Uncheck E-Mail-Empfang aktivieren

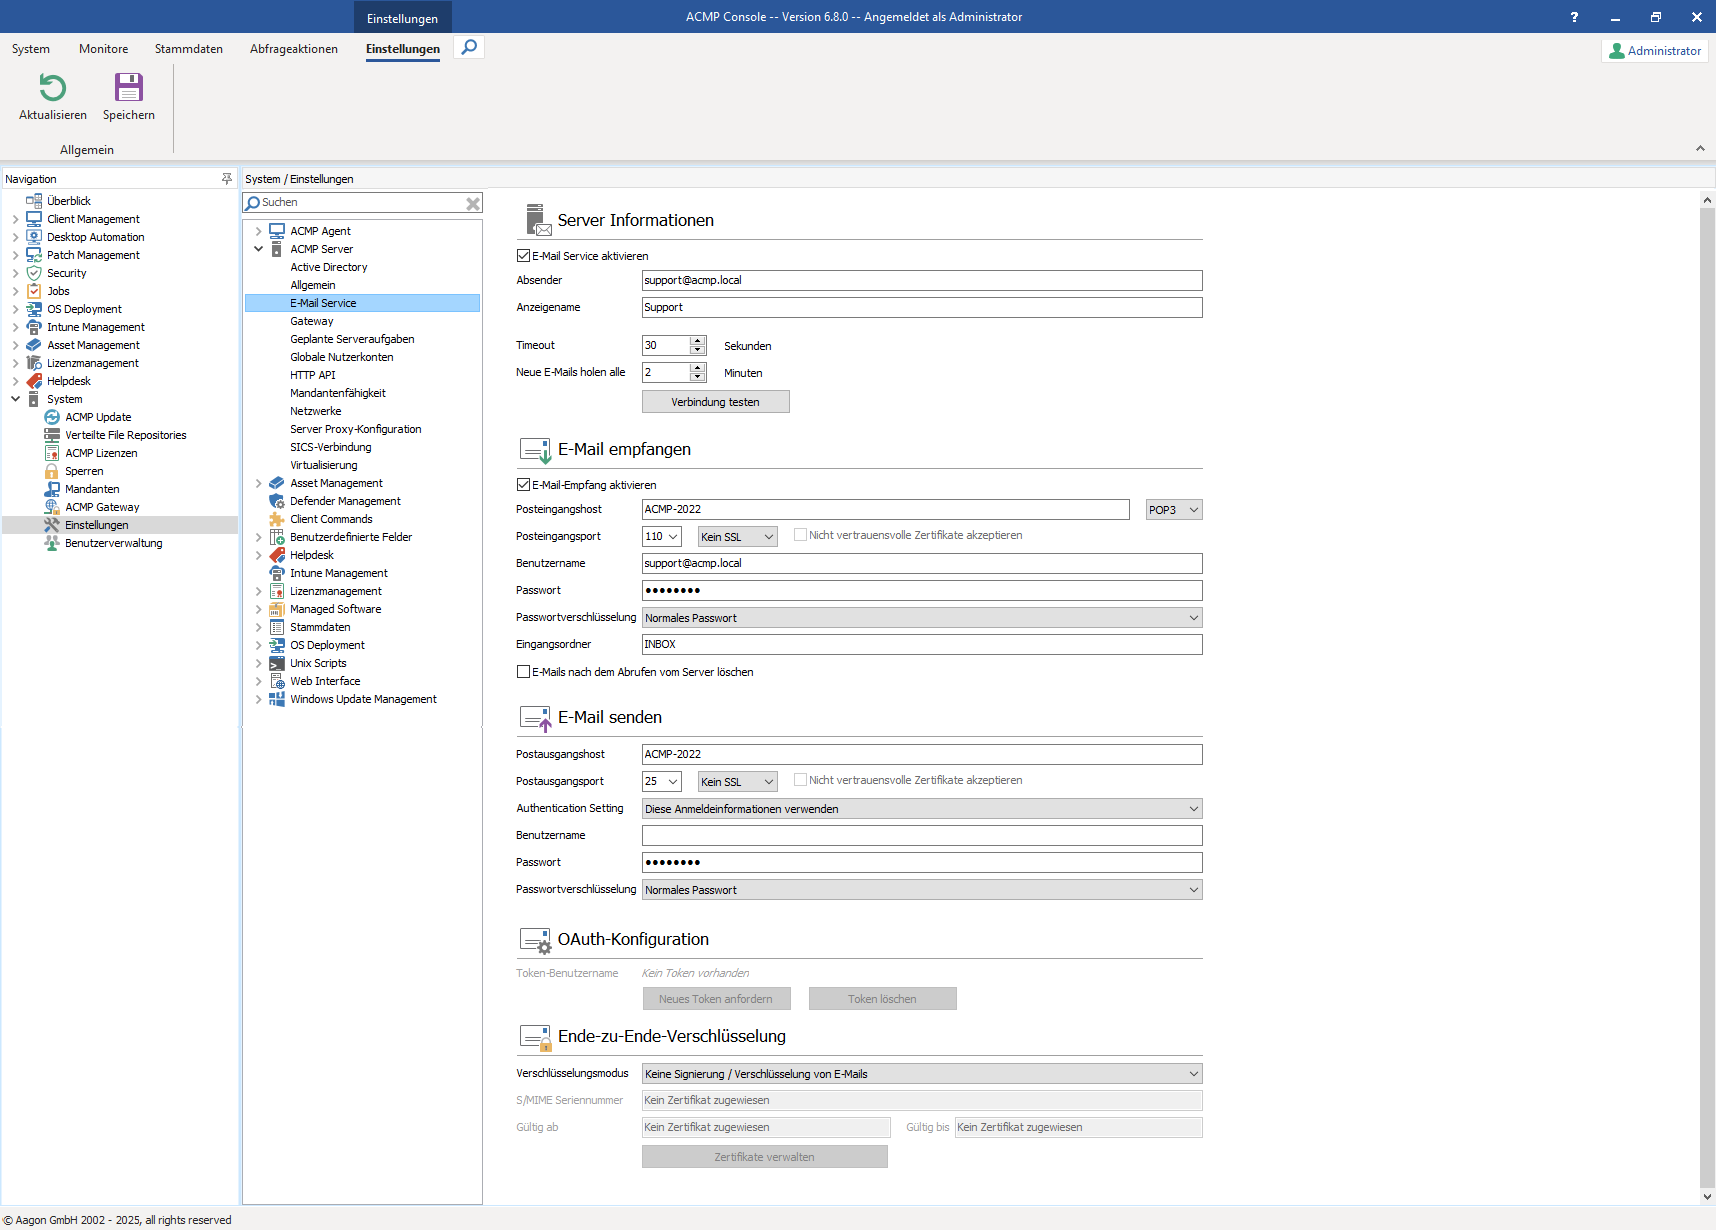point(524,484)
